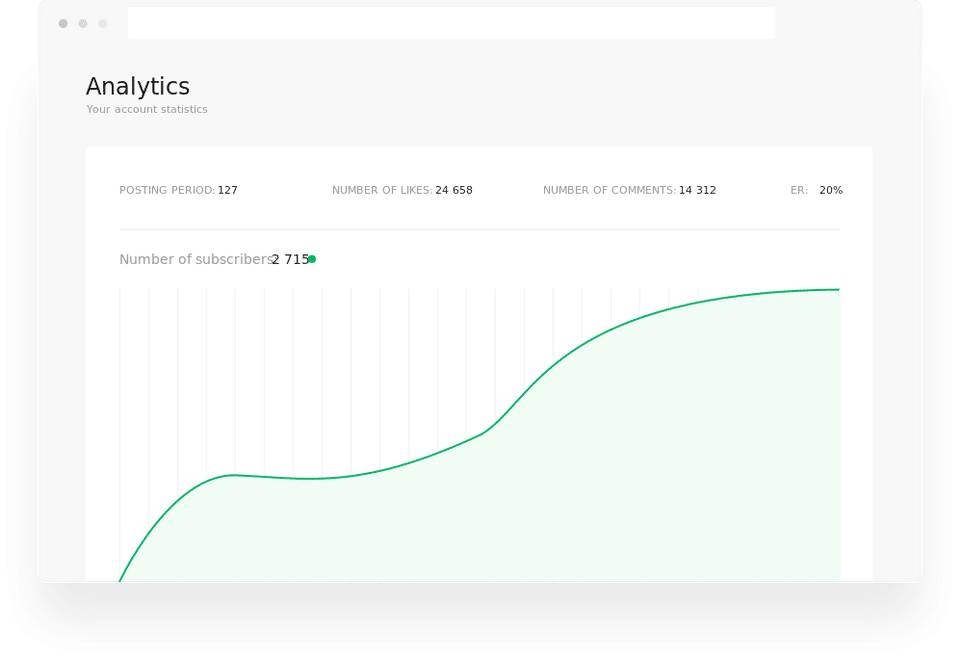Click the NUMBER OF COMMENTS label

coord(609,190)
